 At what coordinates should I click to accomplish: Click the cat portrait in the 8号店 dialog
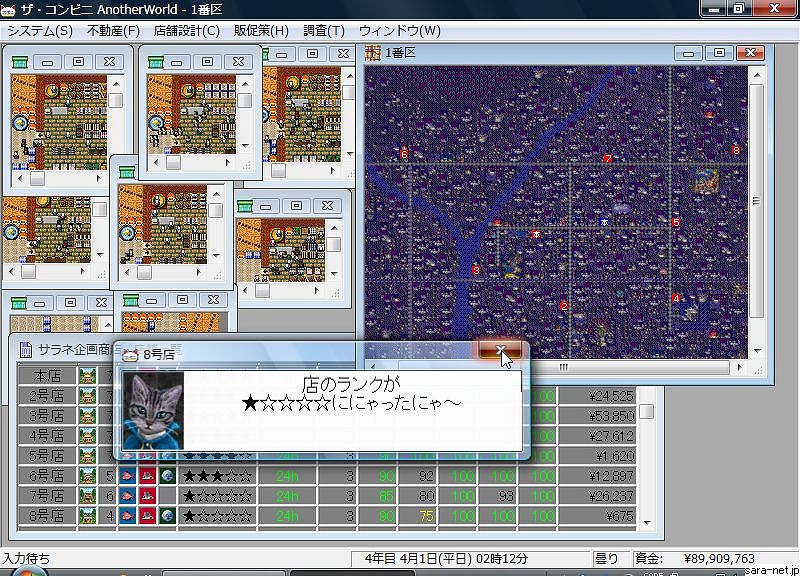coord(153,410)
